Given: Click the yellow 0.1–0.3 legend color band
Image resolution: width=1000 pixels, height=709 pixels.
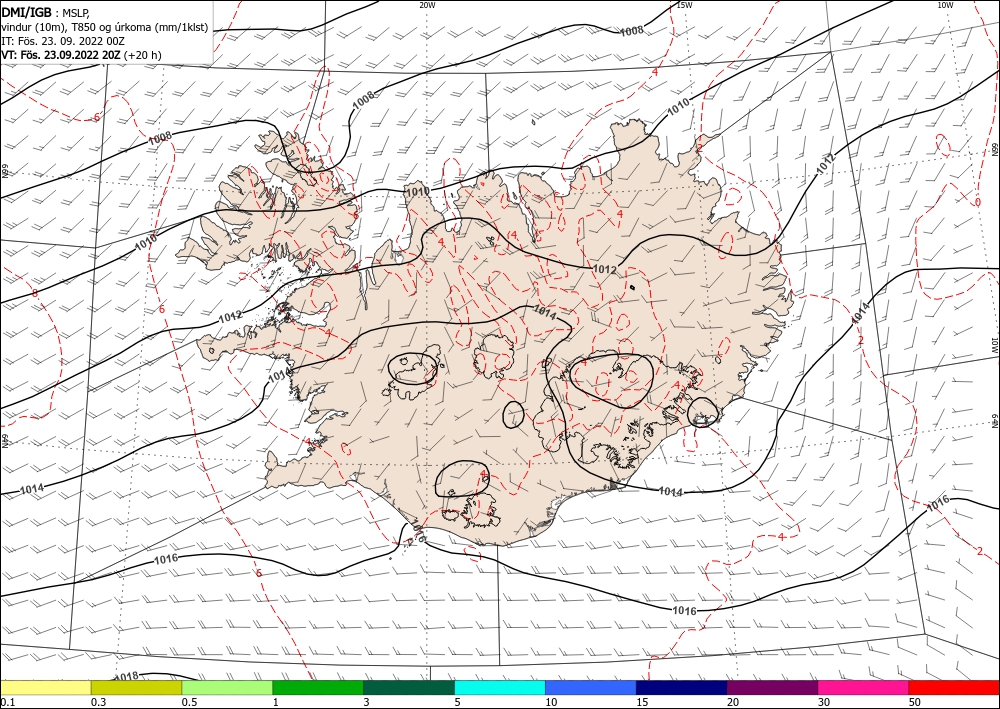Looking at the screenshot, I should pos(45,687).
